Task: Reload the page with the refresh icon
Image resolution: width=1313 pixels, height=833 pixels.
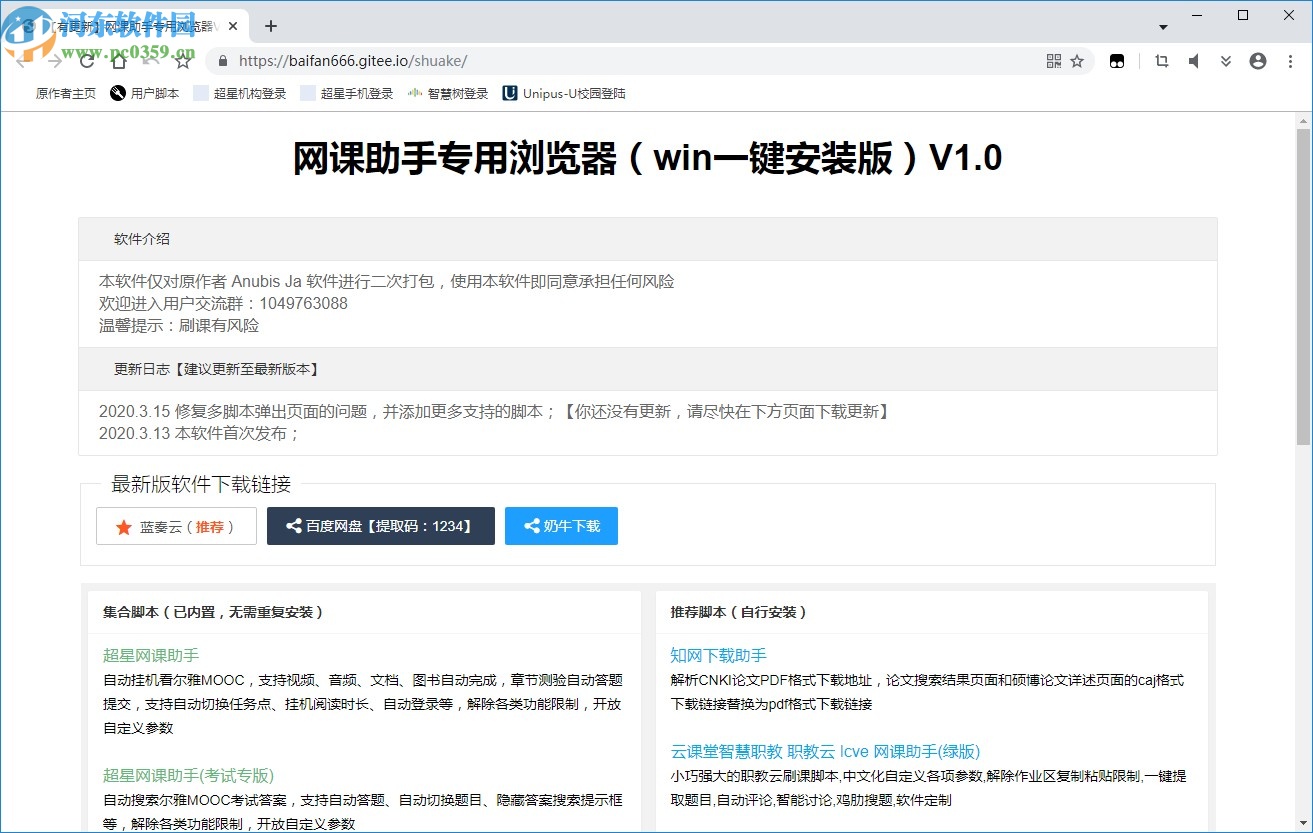Action: click(x=86, y=61)
